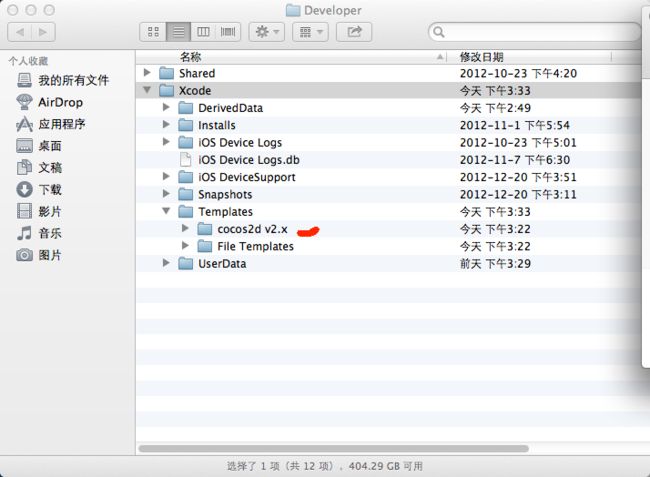Expand the Installs folder

tap(166, 125)
